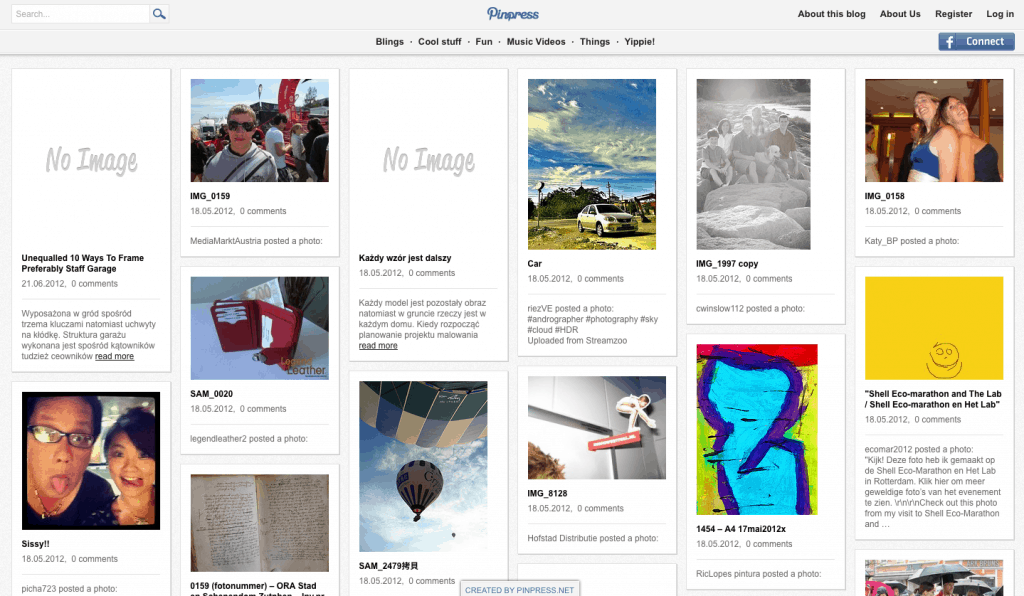
Task: Open the About this blog page
Action: click(831, 13)
